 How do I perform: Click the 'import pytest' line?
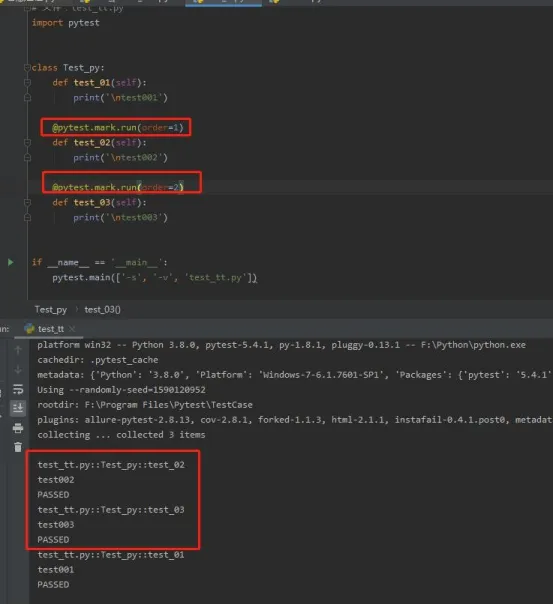tap(66, 23)
